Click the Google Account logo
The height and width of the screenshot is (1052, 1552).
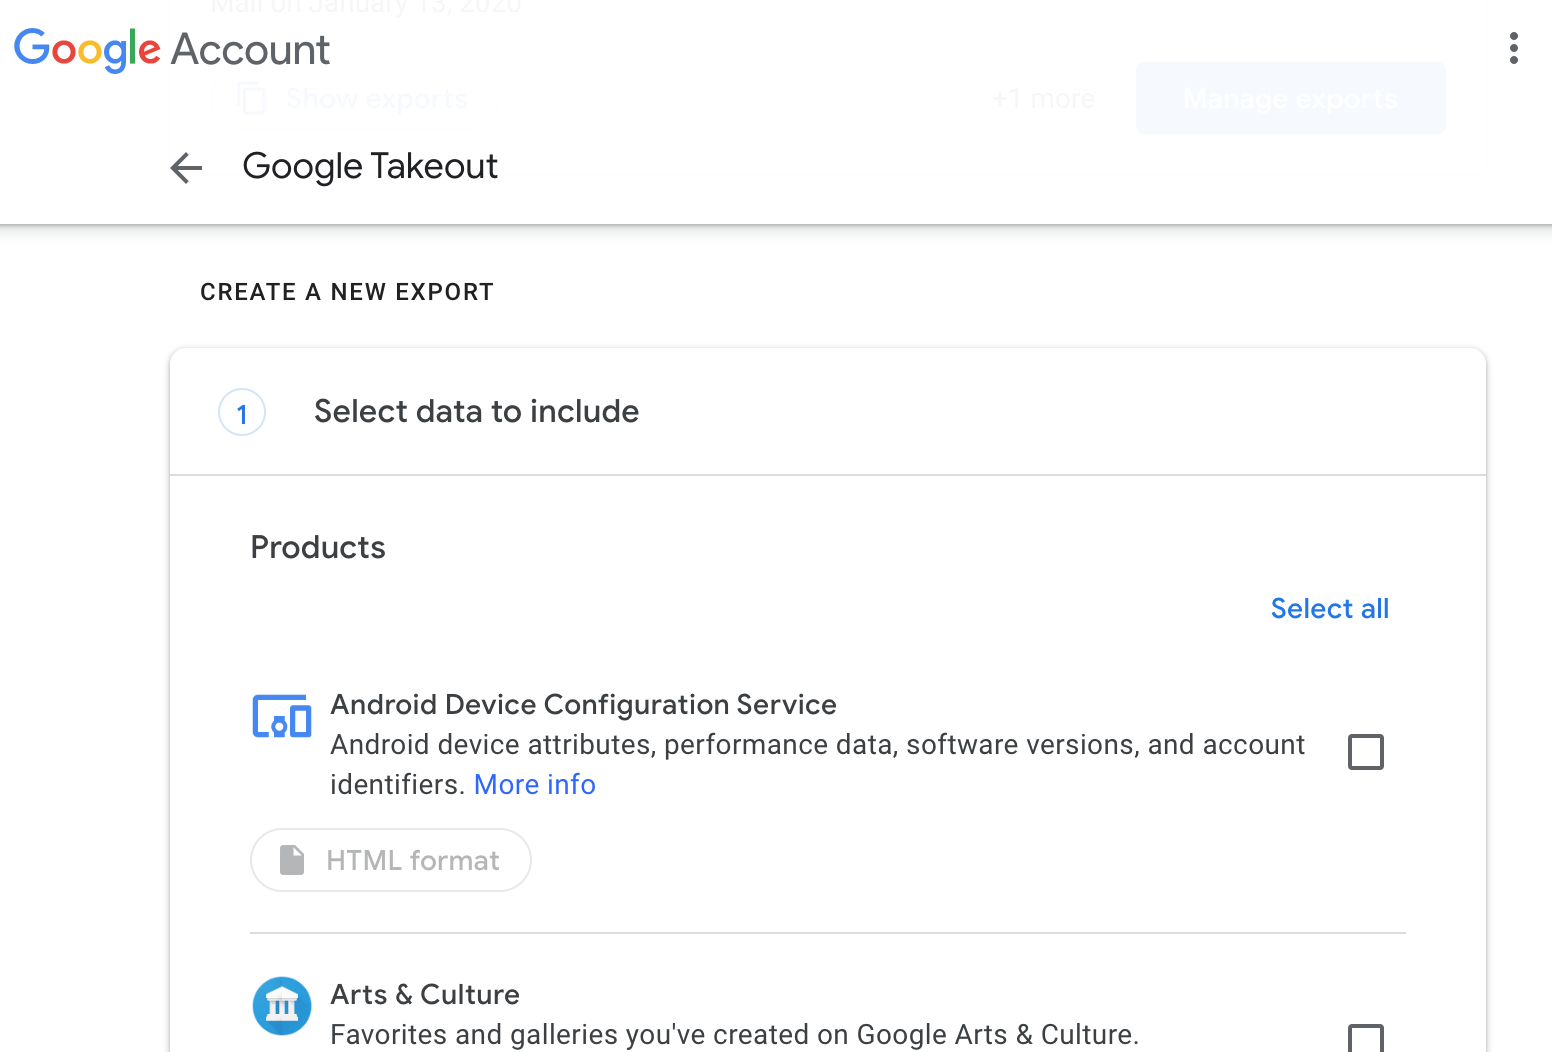[x=172, y=49]
